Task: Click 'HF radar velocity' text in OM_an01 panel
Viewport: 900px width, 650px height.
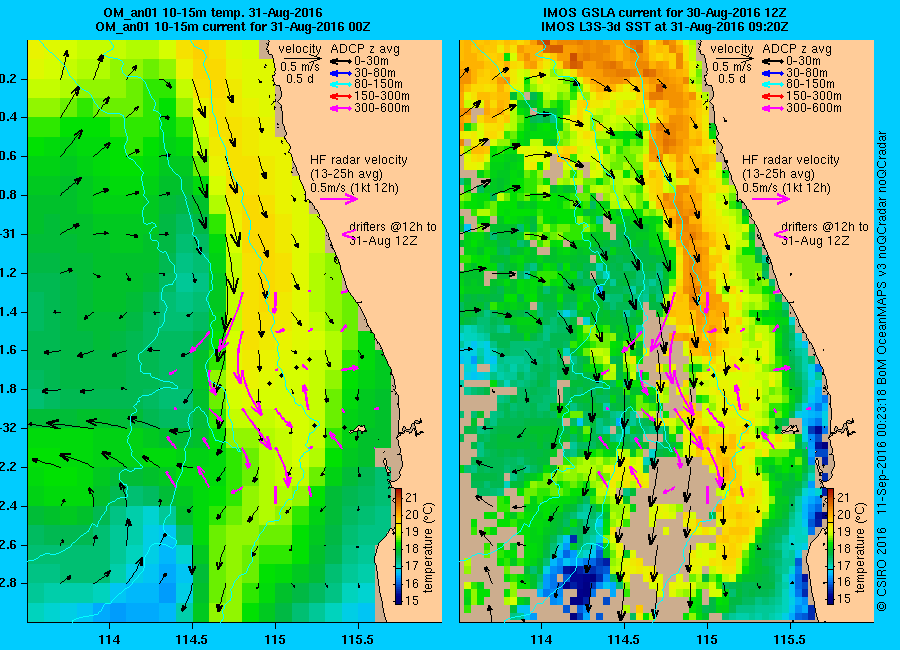Action: (x=359, y=160)
